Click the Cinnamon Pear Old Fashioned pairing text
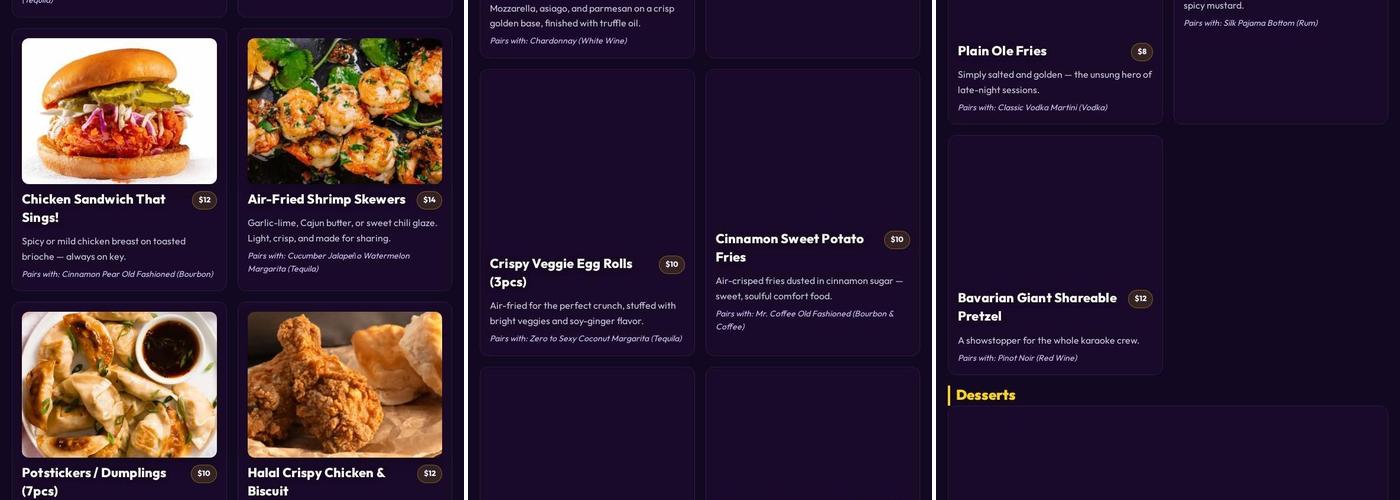This screenshot has width=1400, height=500. point(118,274)
